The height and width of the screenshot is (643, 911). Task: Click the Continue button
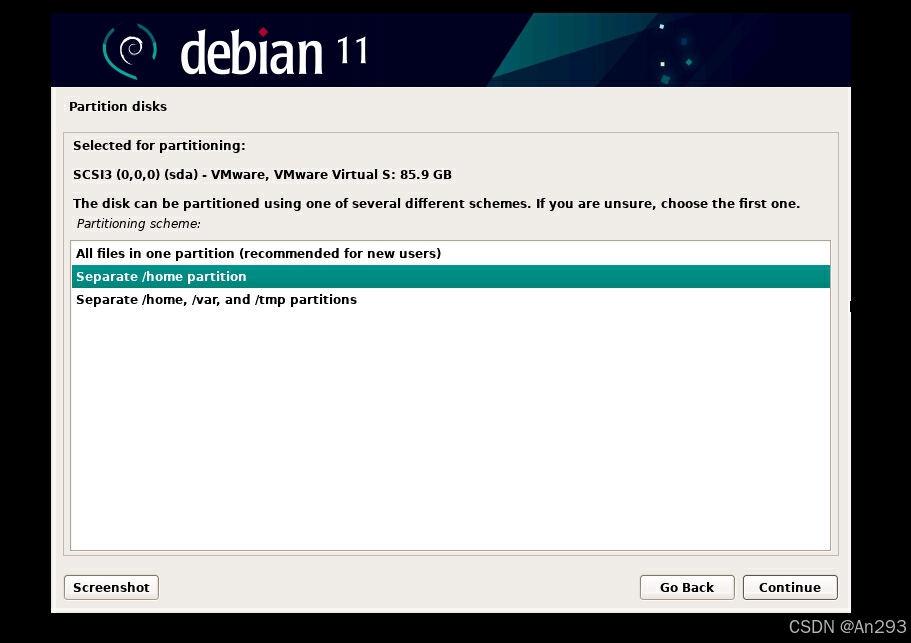click(790, 587)
